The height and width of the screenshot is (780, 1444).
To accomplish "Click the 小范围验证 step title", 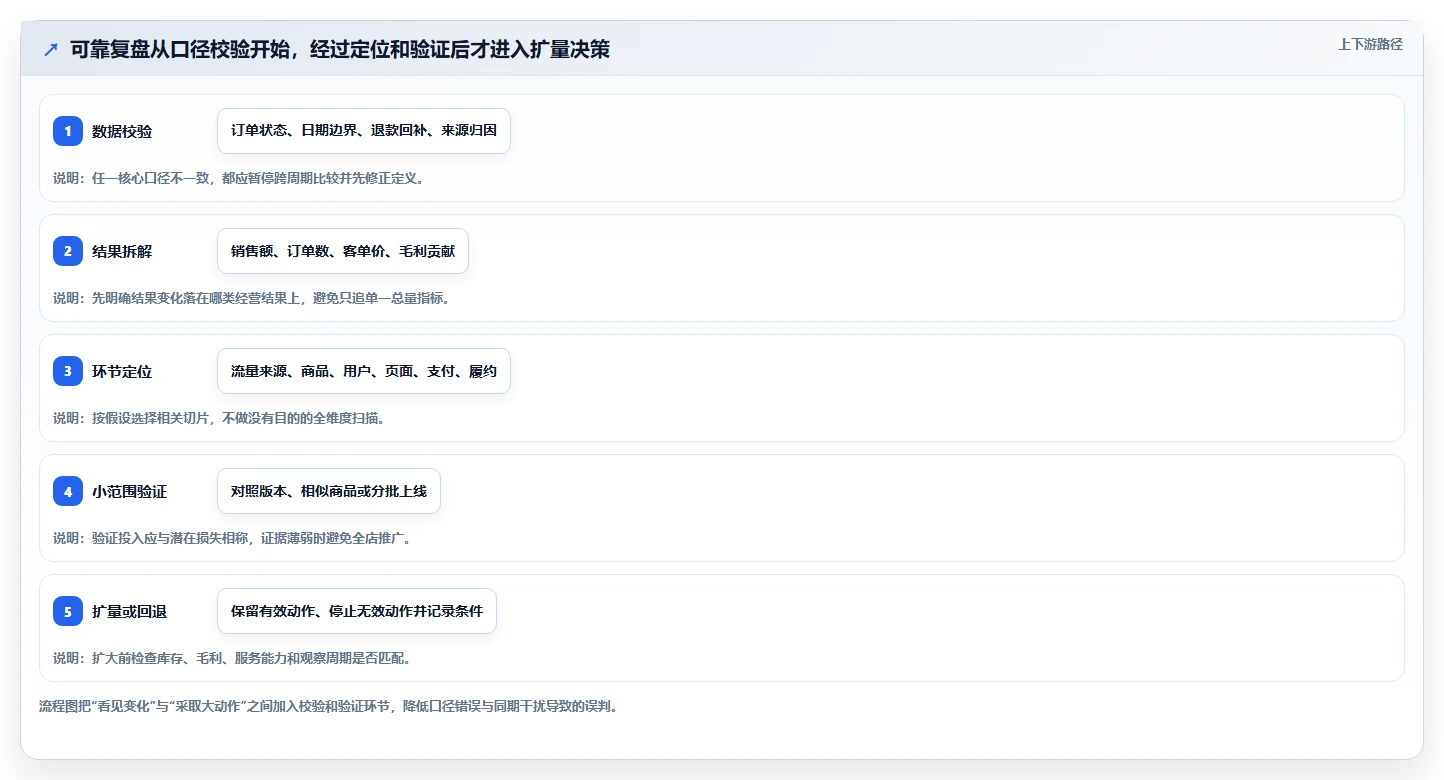I will (129, 491).
